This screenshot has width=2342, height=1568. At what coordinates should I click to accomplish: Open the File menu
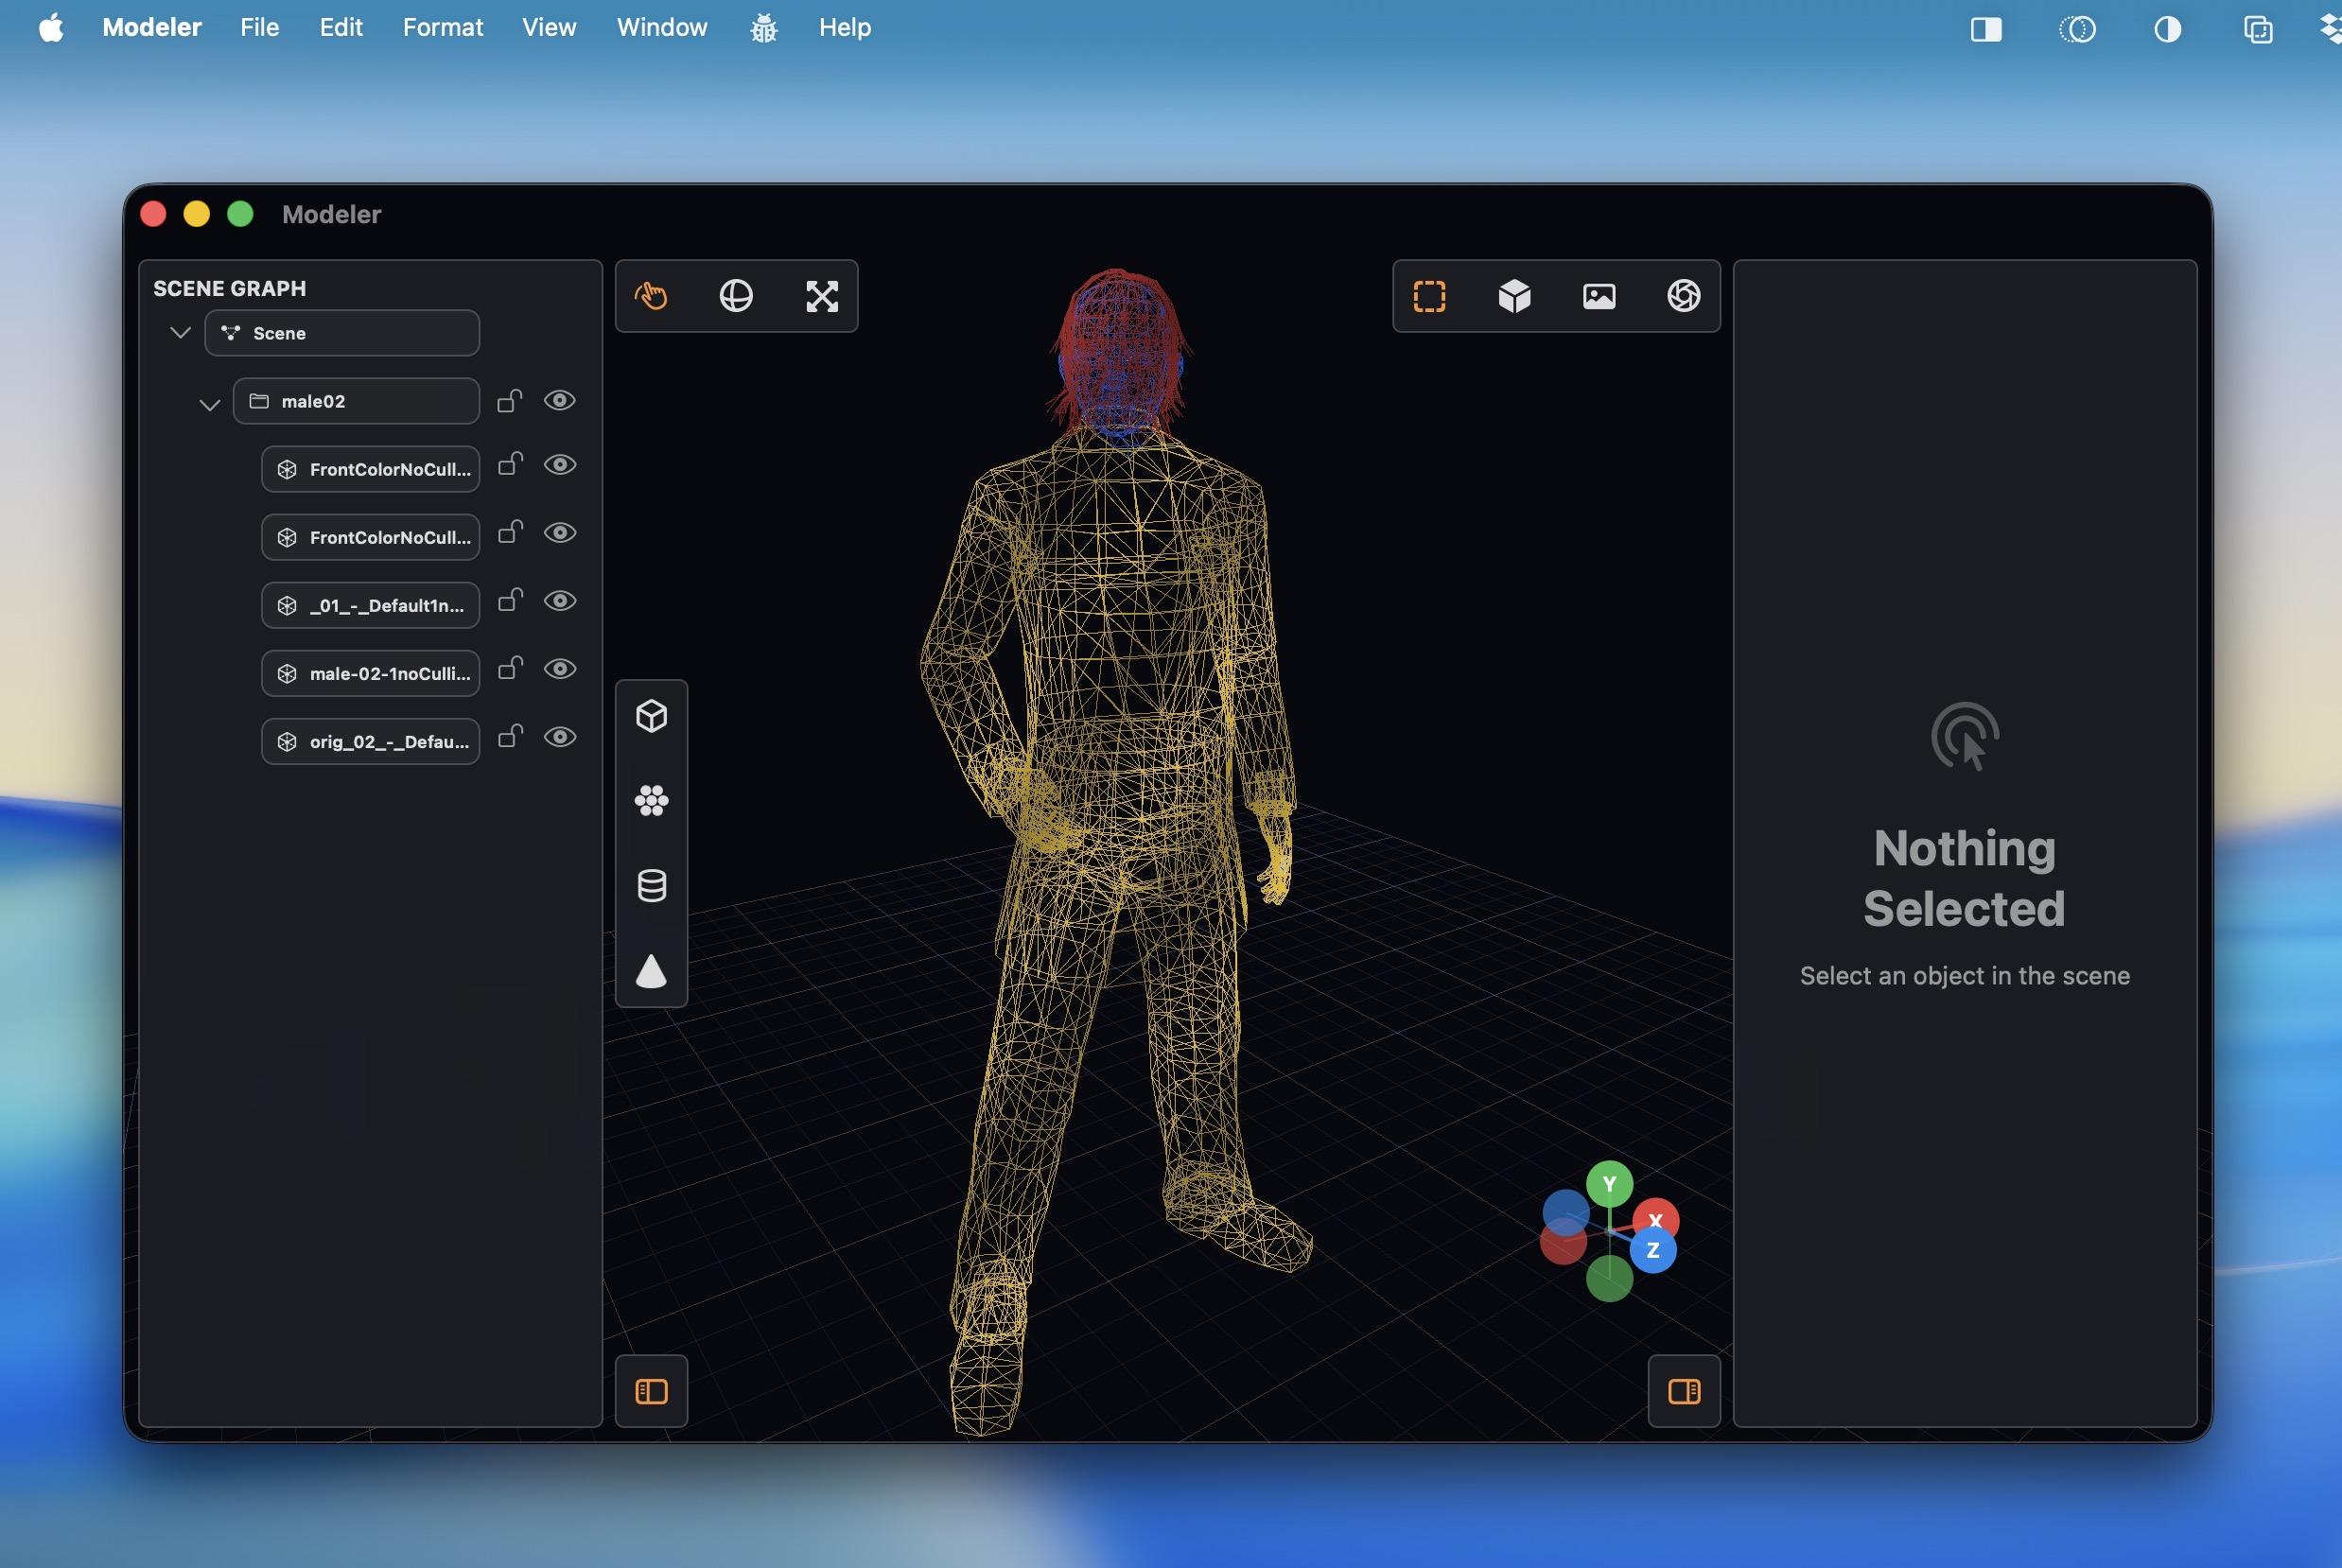[259, 28]
